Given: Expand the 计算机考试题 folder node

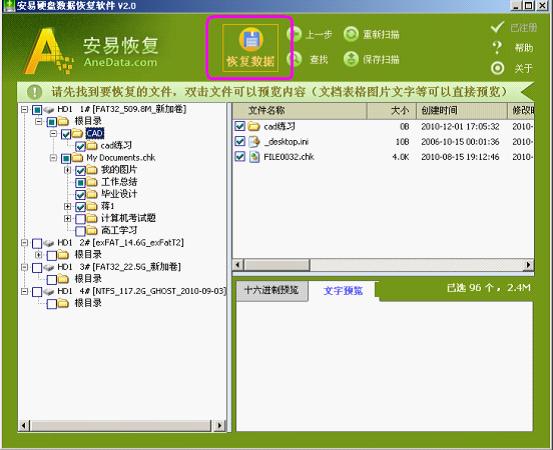Looking at the screenshot, I should 67,219.
